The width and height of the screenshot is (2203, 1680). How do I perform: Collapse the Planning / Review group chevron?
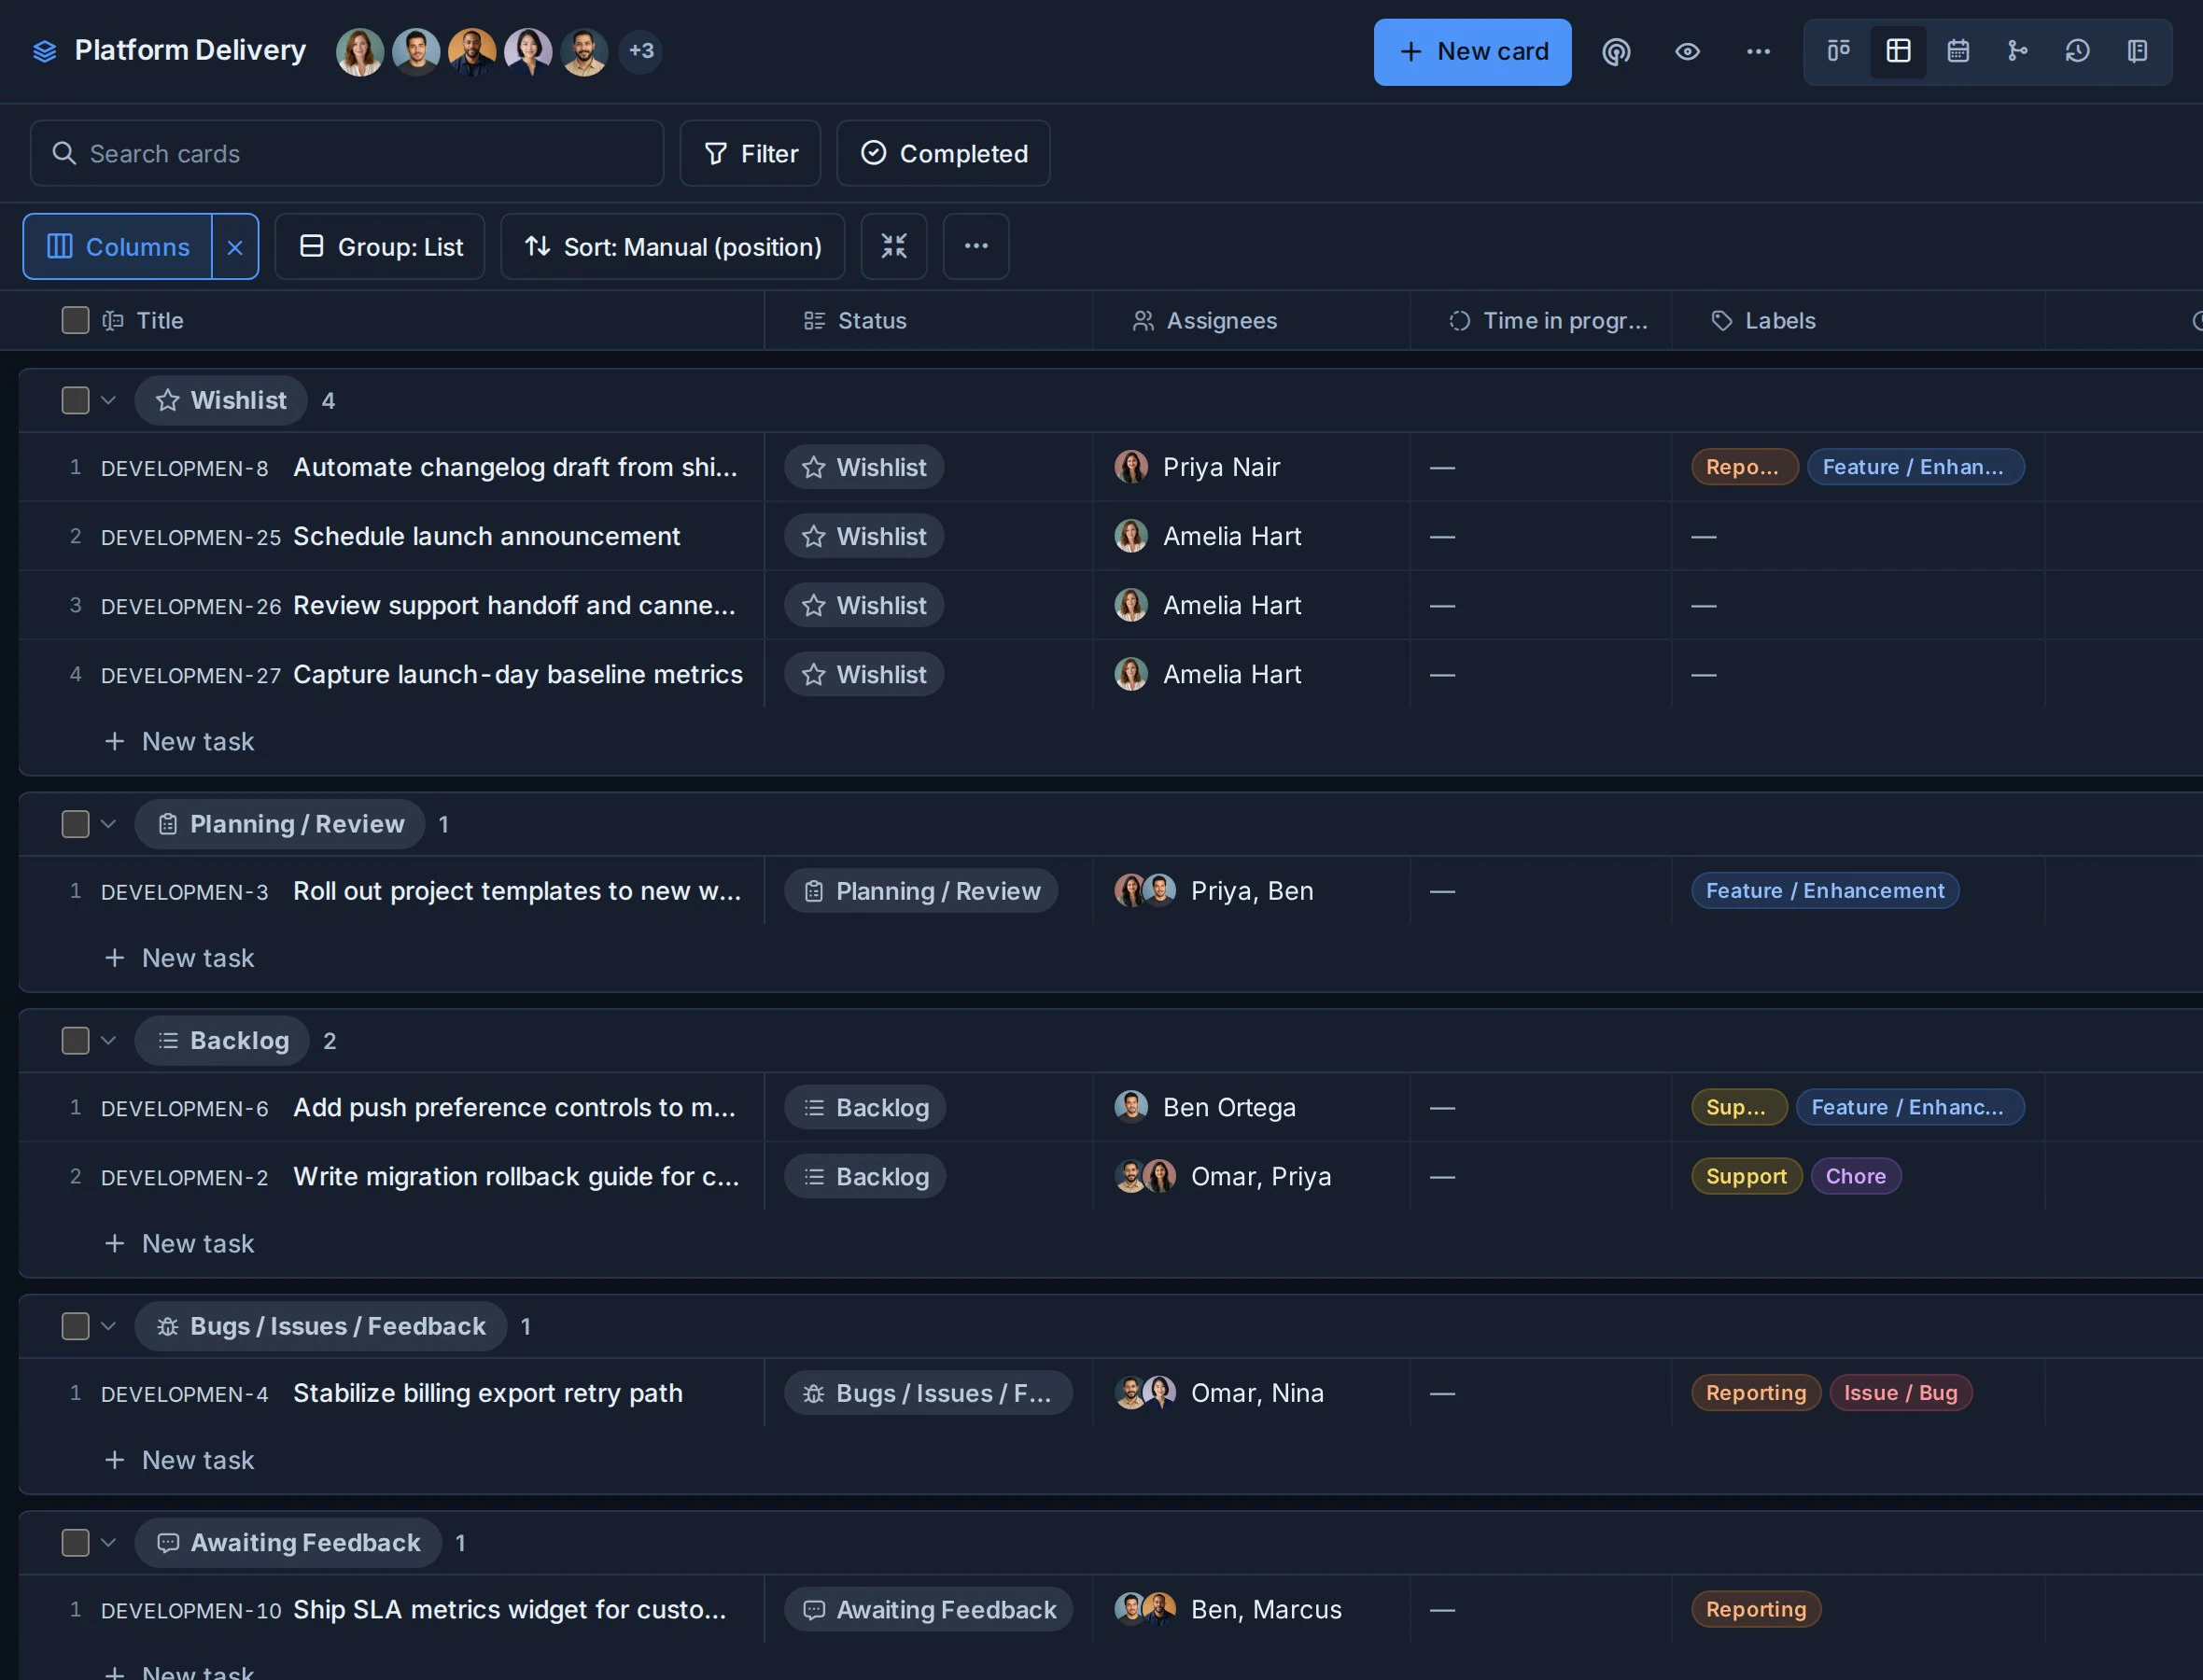(x=109, y=824)
